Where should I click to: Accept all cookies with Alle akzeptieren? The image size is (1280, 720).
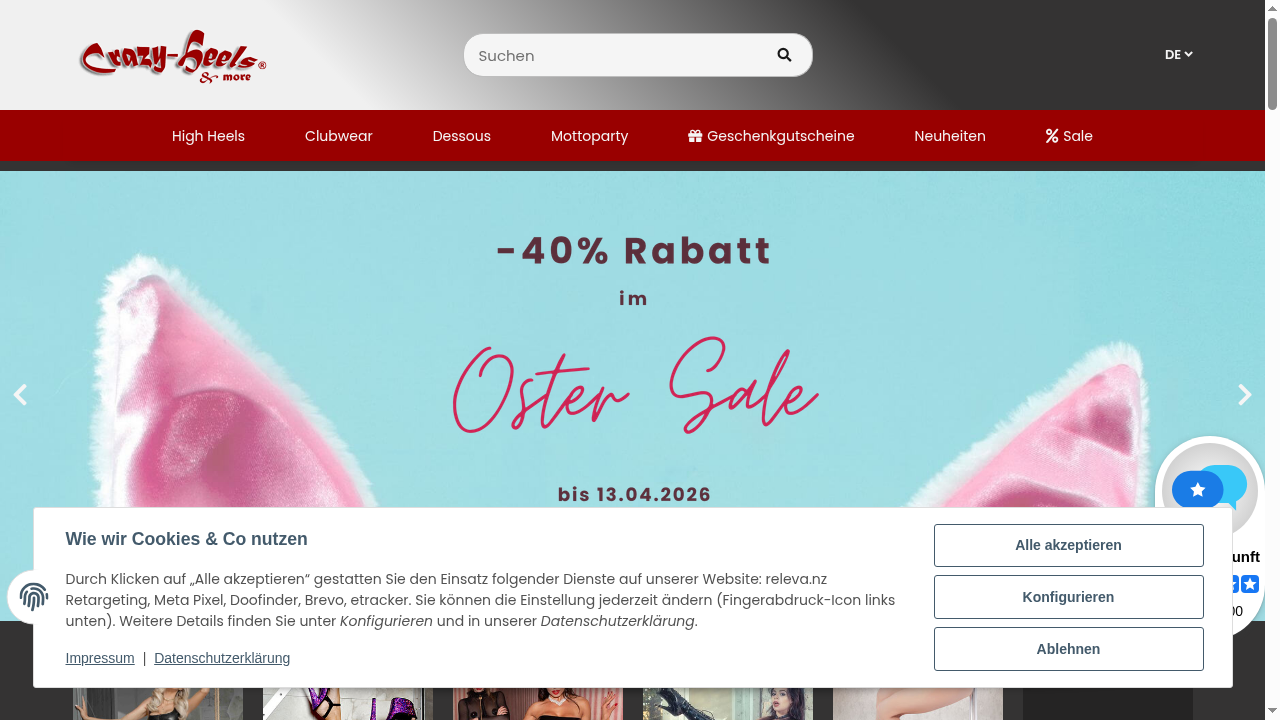(x=1068, y=545)
